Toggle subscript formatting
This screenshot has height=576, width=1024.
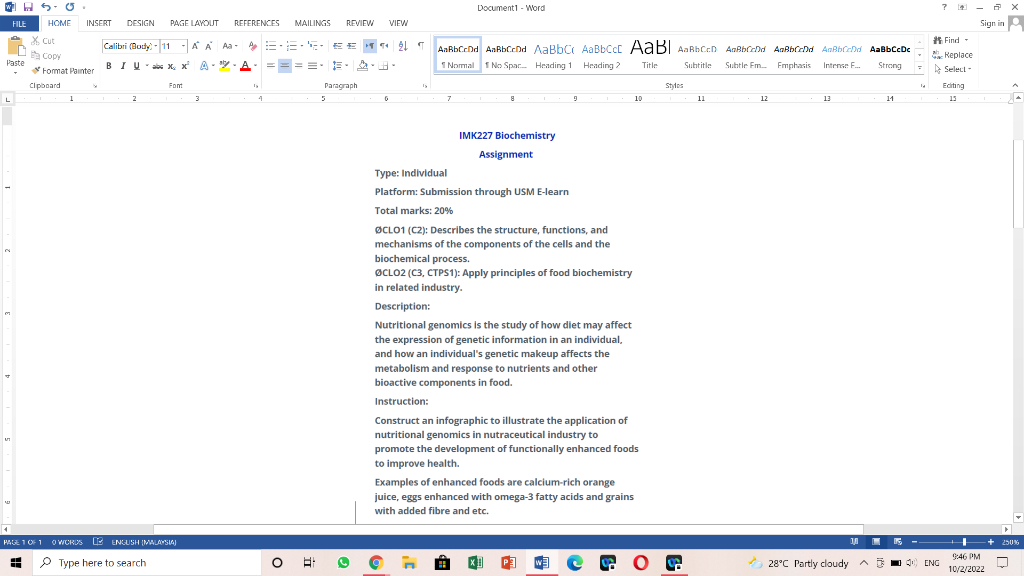pos(171,66)
